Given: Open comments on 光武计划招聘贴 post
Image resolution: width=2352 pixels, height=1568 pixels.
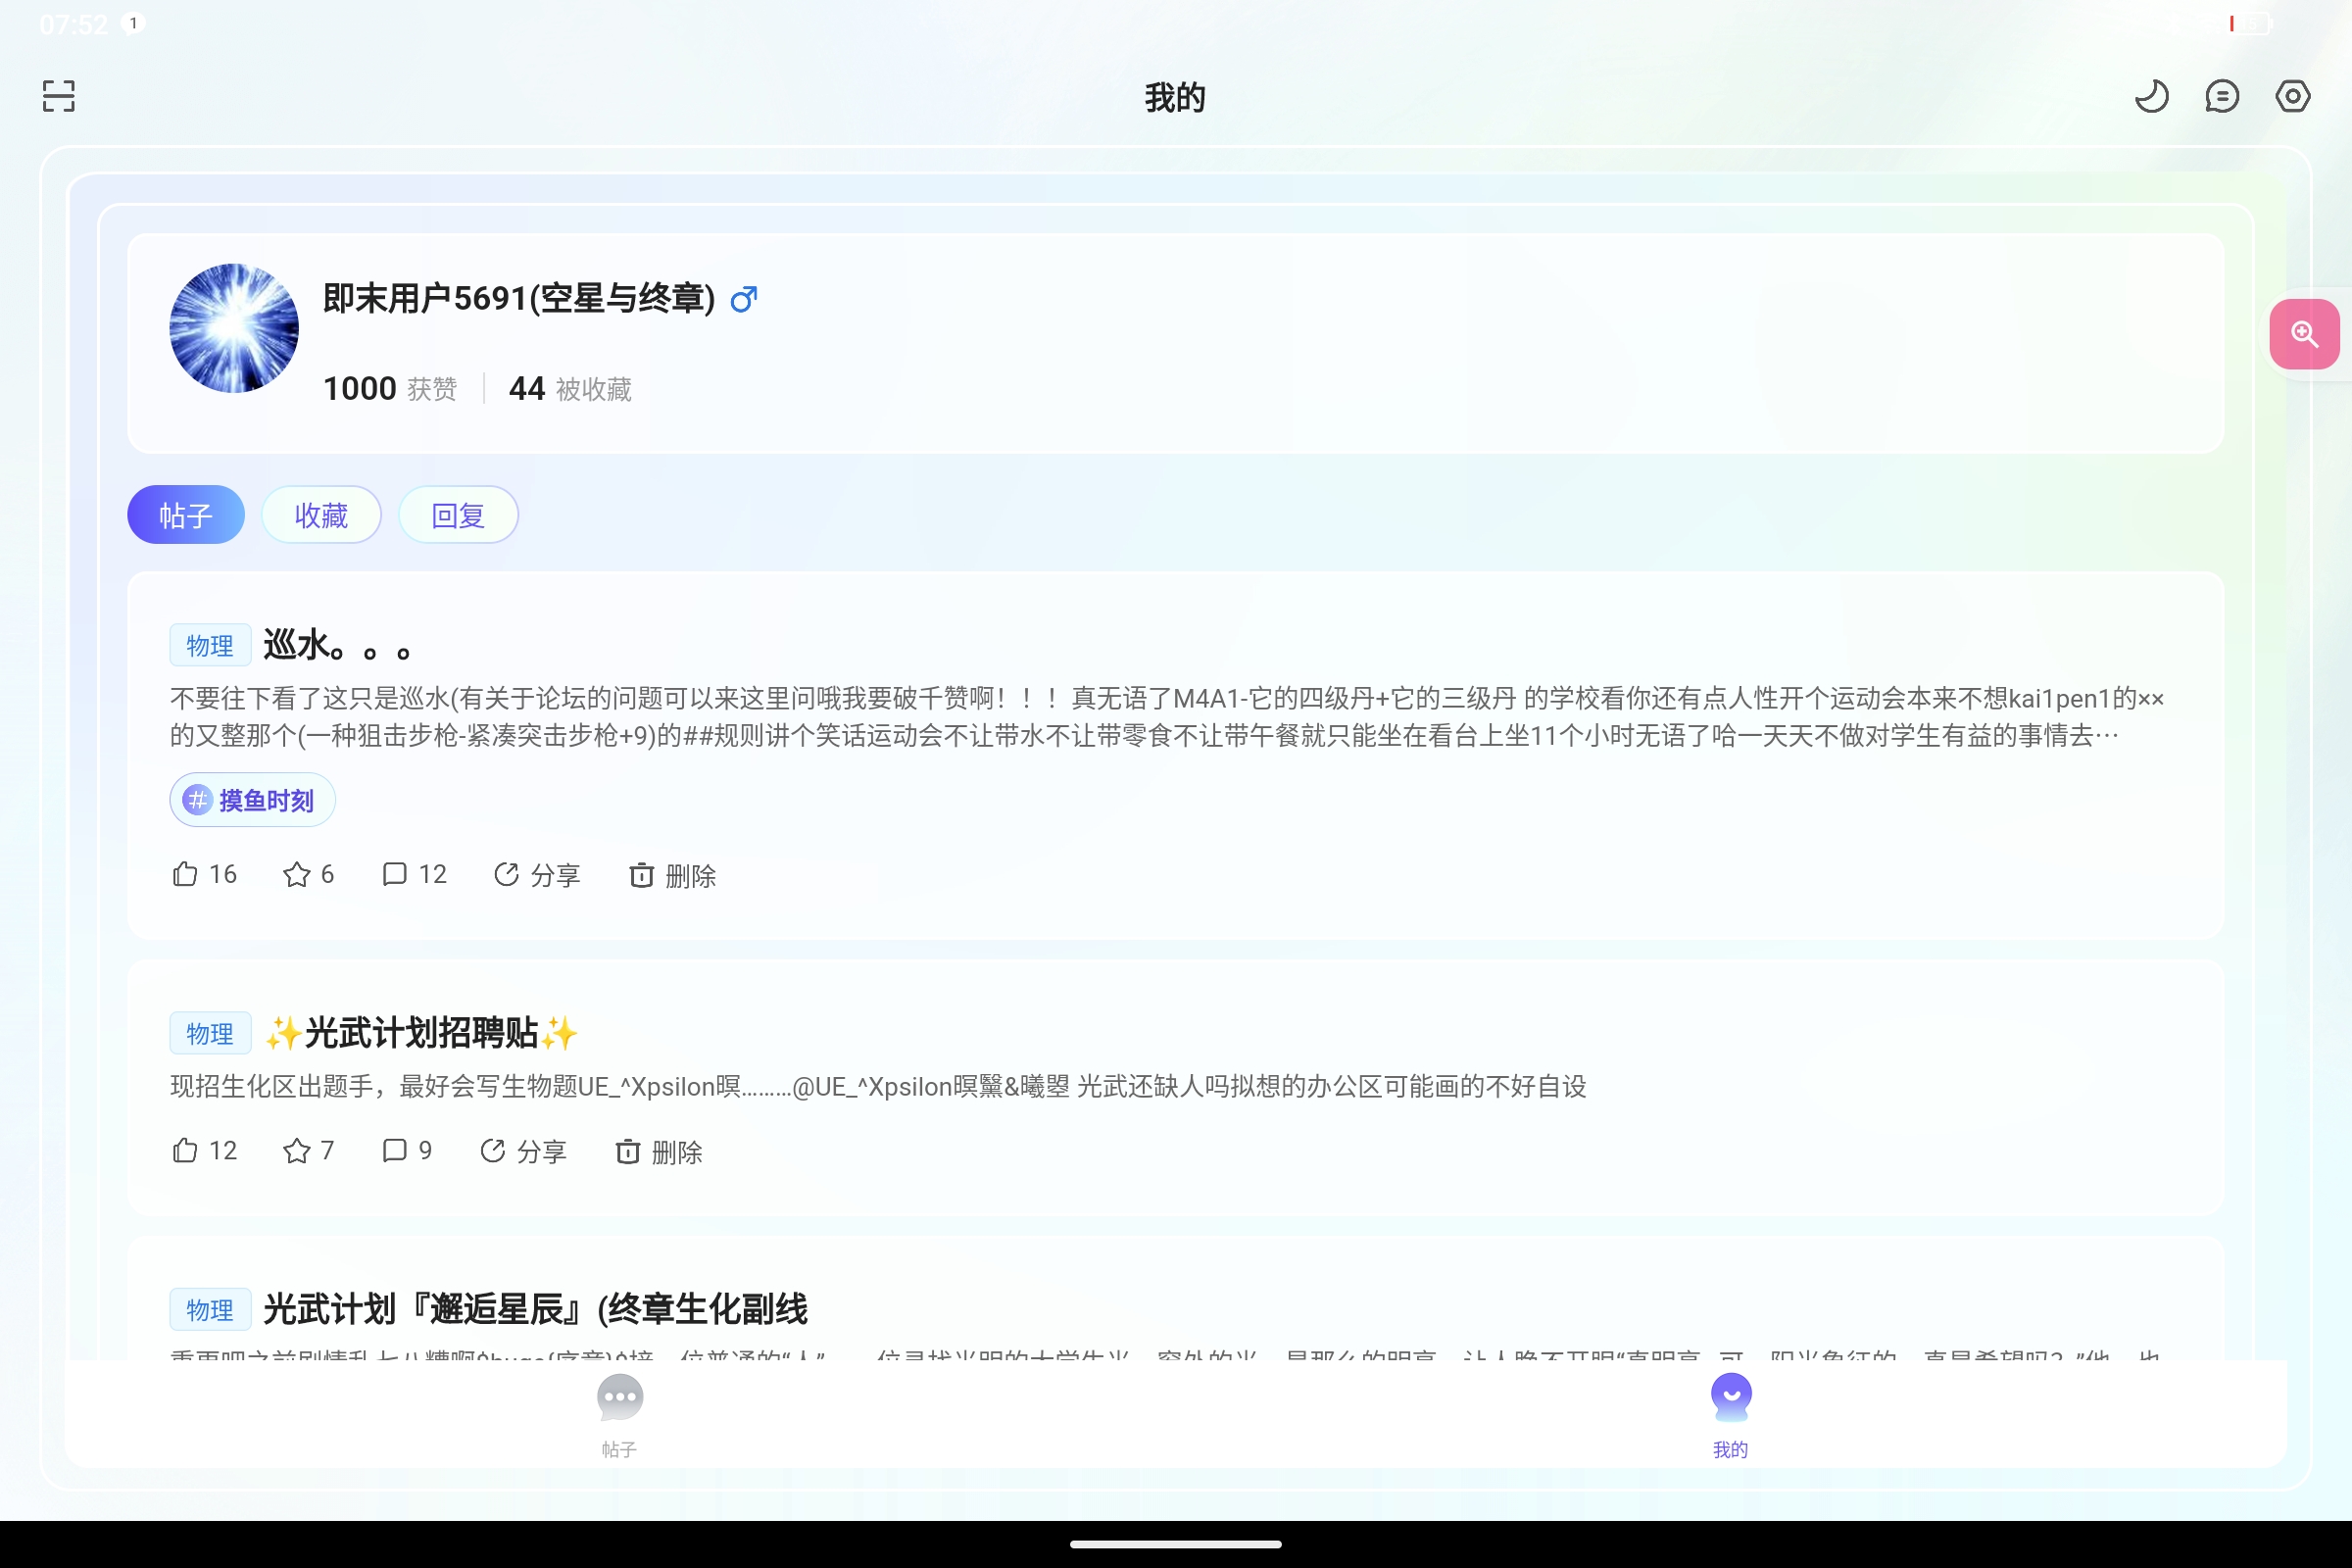Looking at the screenshot, I should click(x=407, y=1151).
